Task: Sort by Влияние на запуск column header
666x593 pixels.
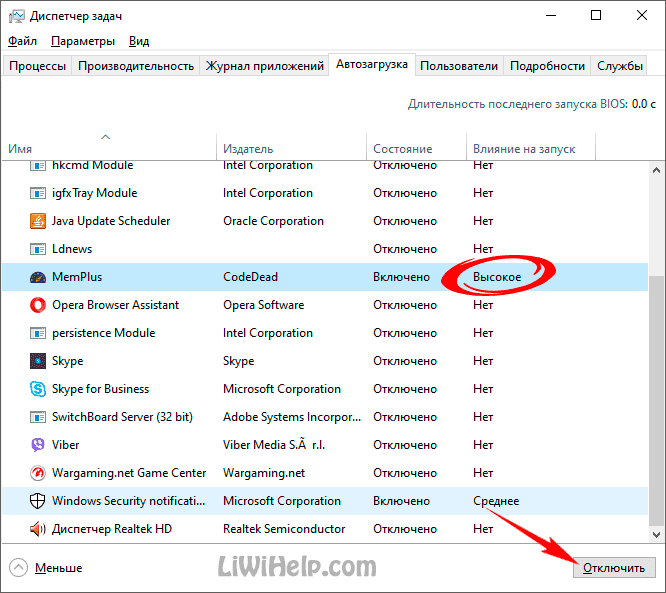Action: 531,149
